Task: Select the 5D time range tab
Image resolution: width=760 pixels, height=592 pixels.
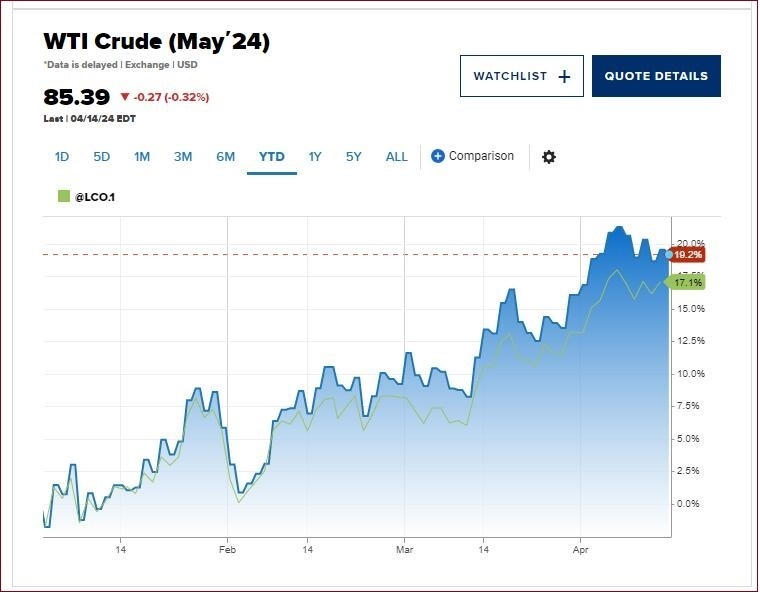Action: (102, 157)
